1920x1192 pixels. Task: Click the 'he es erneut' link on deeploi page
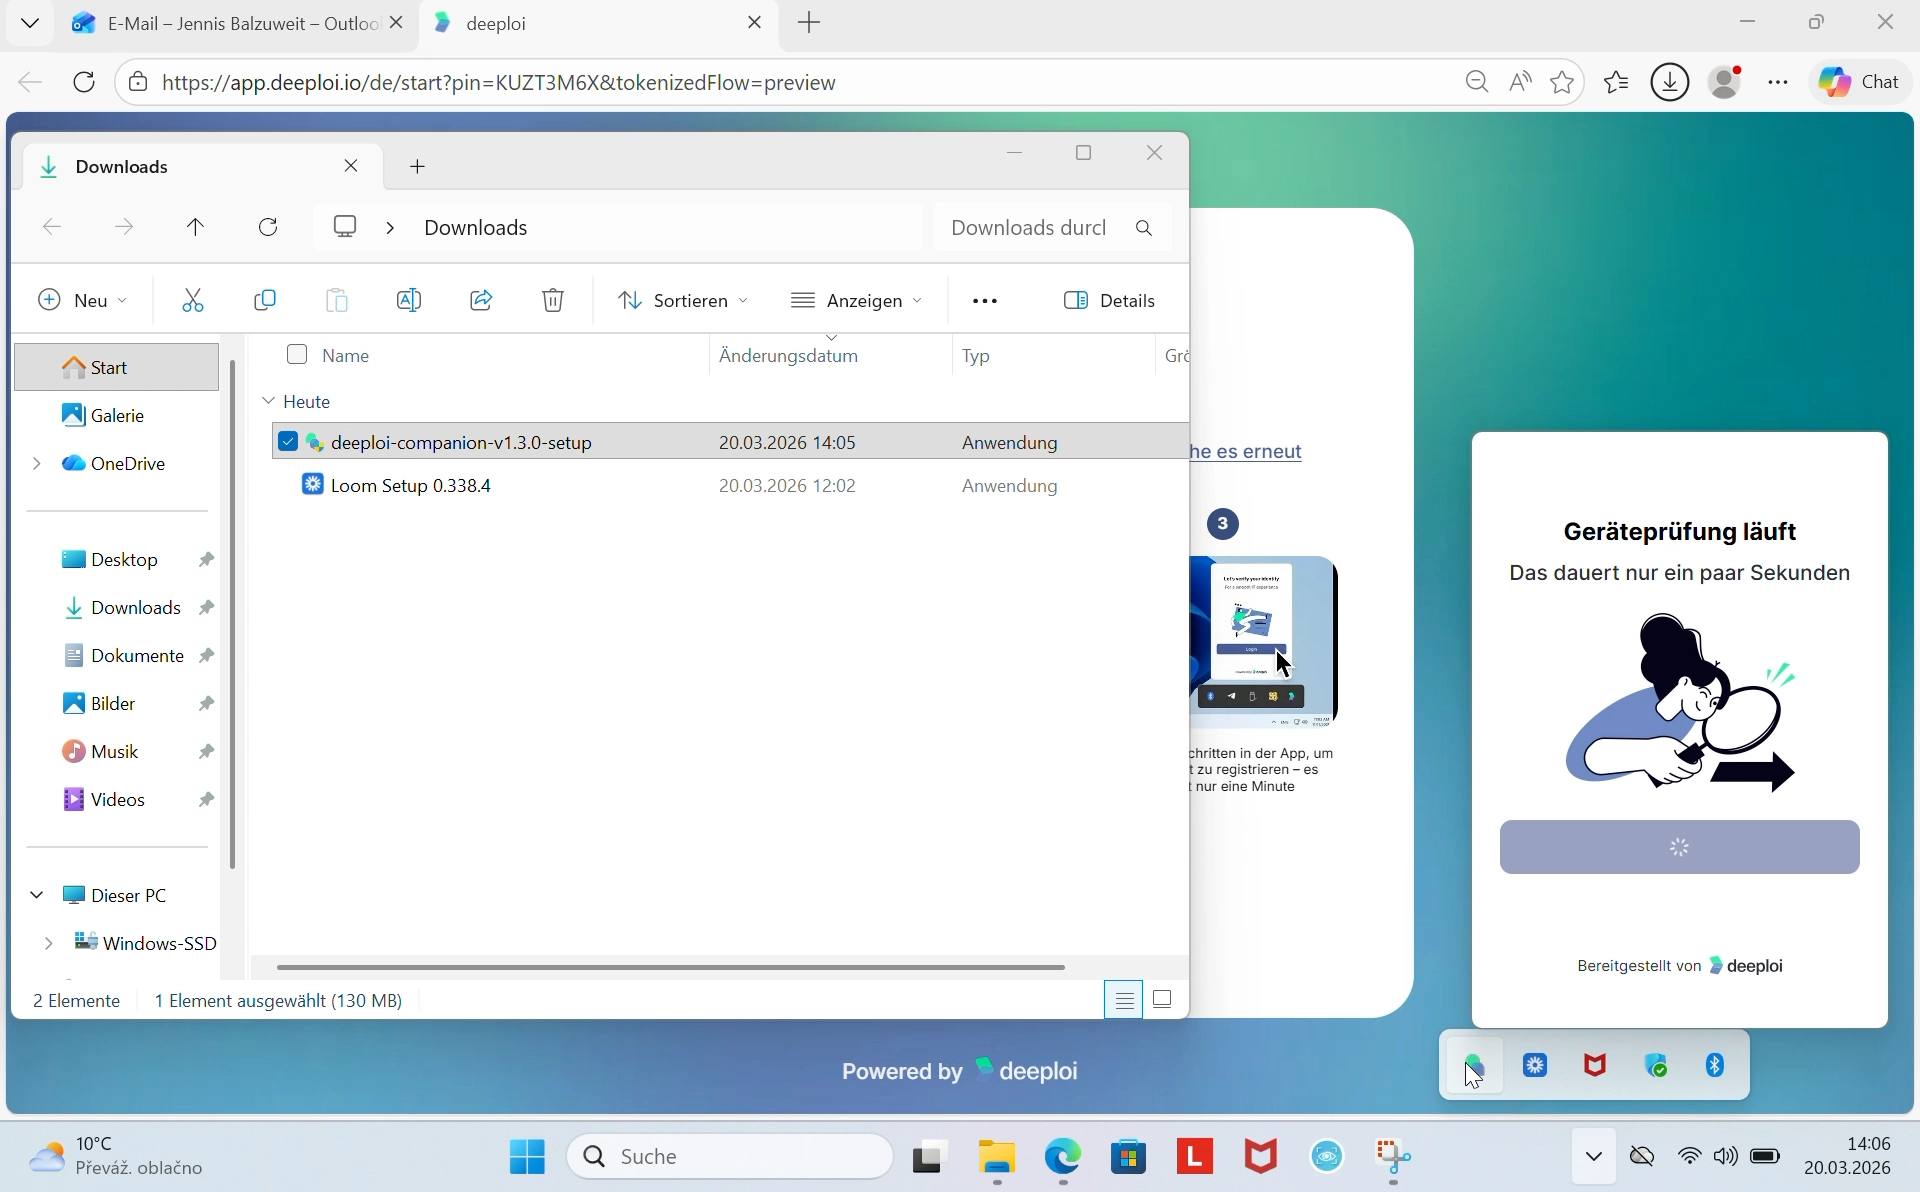(x=1246, y=451)
